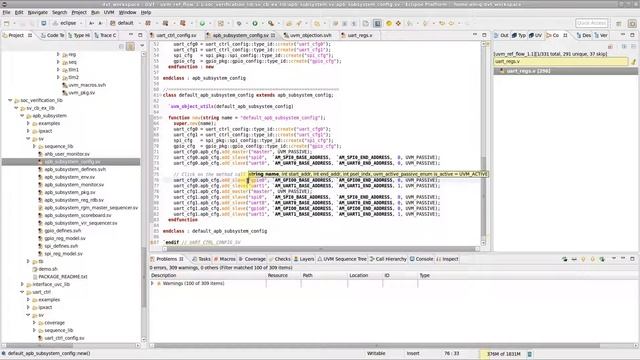Click the editor vertical scrollbar
The height and width of the screenshot is (360, 640).
coord(484,143)
